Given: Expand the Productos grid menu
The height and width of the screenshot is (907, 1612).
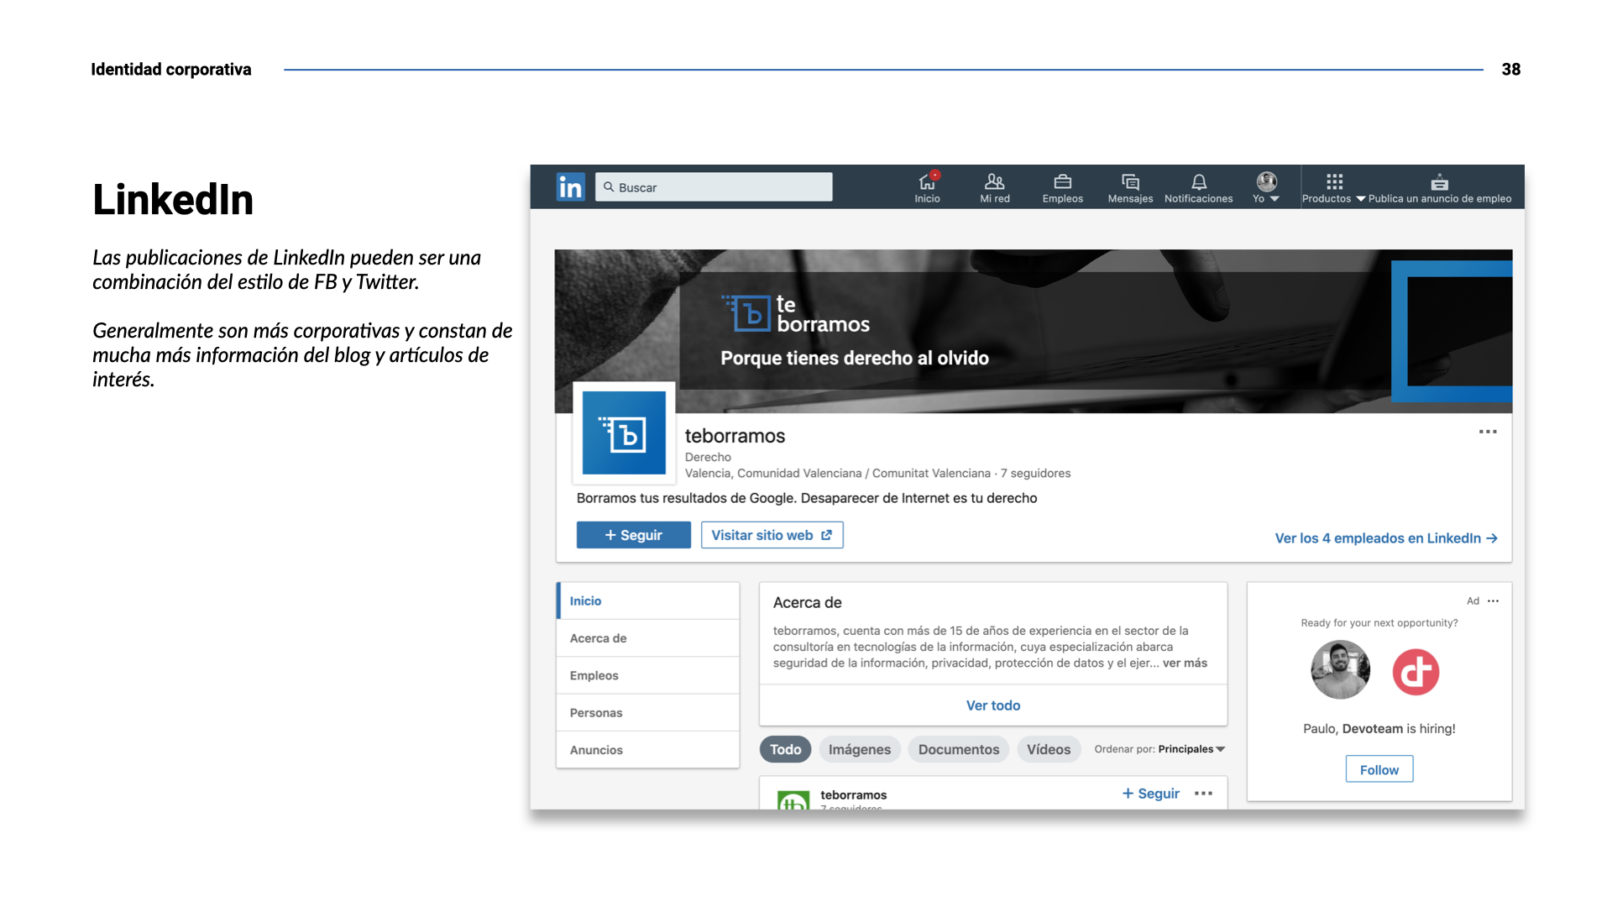Looking at the screenshot, I should click(1334, 186).
